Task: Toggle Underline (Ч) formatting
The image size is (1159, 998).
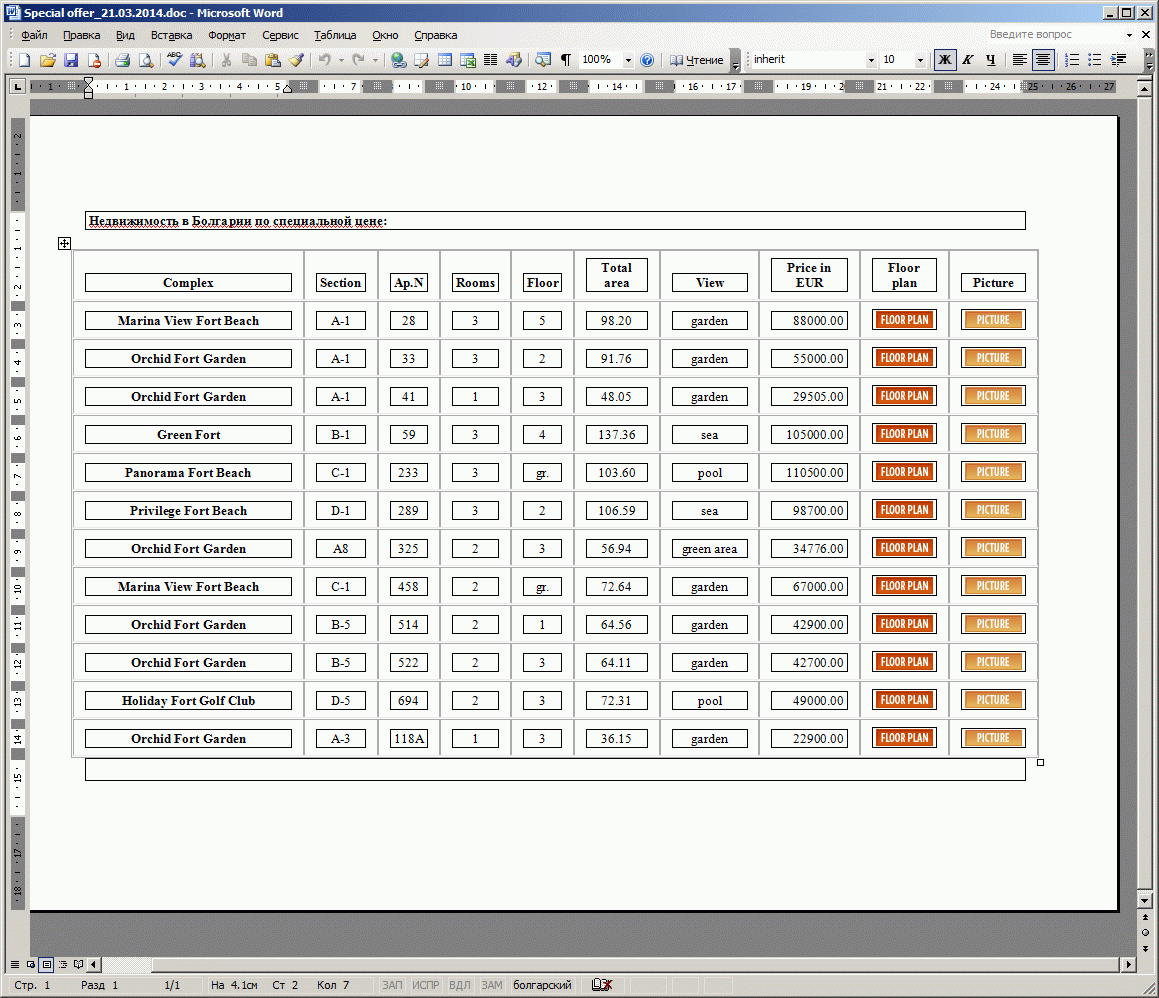Action: [990, 60]
